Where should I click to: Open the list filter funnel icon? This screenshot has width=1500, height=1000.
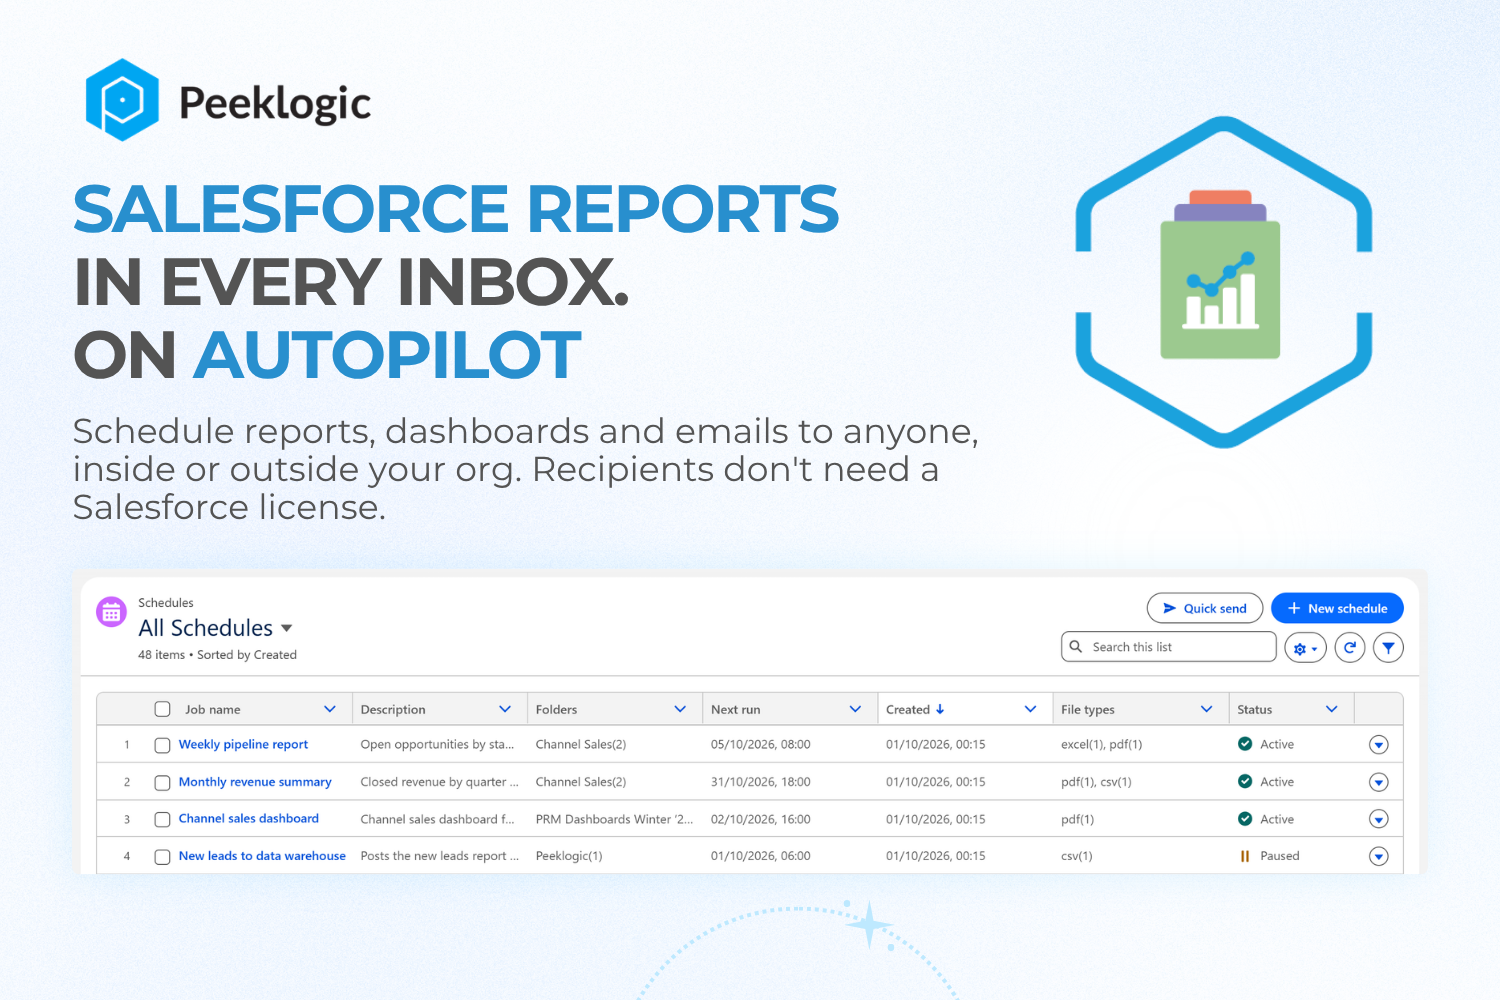click(1388, 648)
